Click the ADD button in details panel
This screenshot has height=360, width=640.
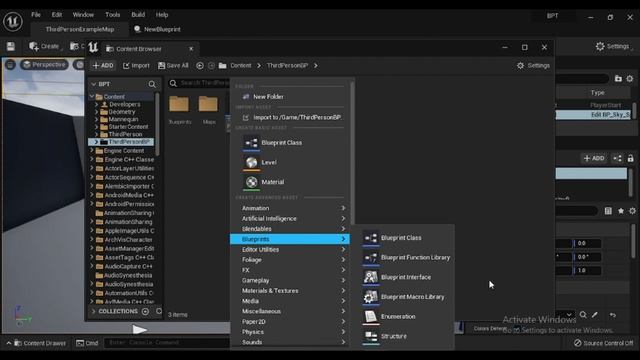594,158
